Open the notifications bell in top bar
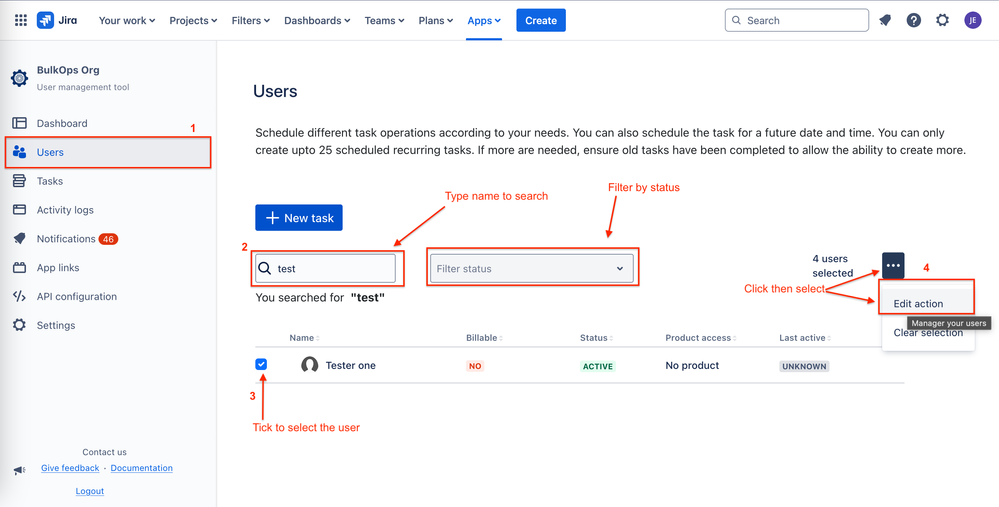The height and width of the screenshot is (507, 999). [x=885, y=20]
